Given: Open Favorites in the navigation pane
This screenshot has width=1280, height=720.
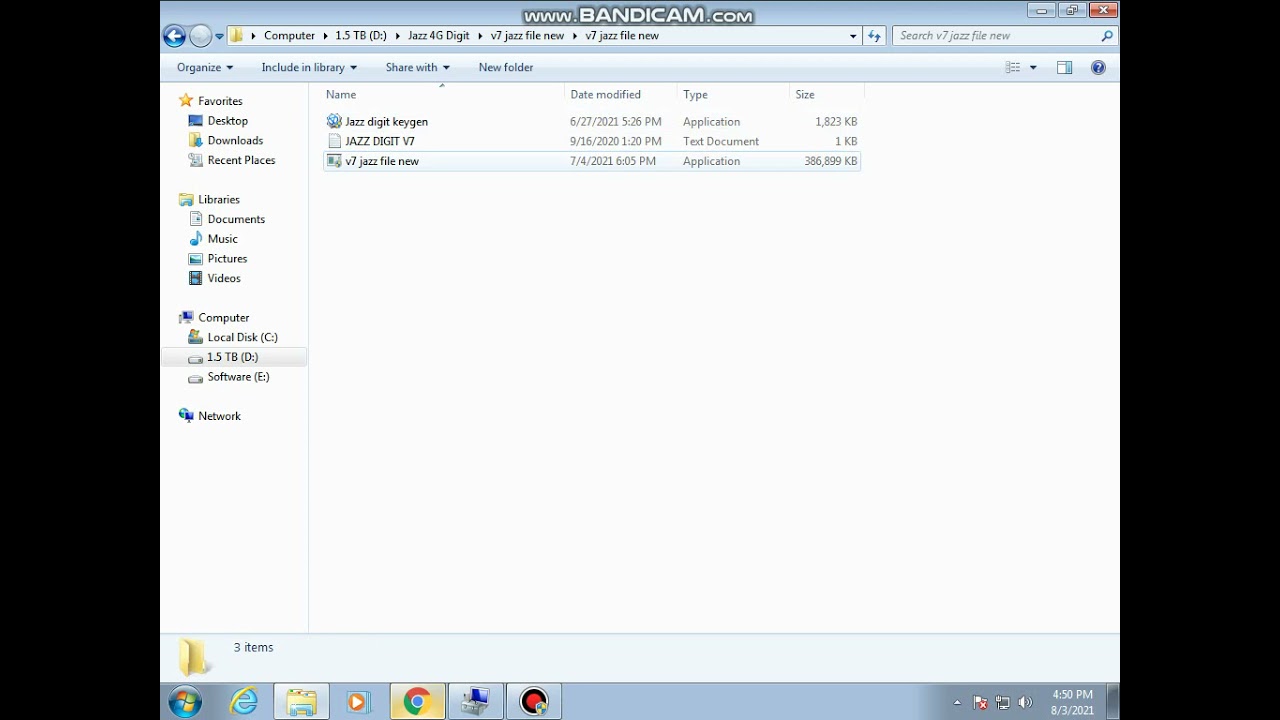Looking at the screenshot, I should click(220, 101).
